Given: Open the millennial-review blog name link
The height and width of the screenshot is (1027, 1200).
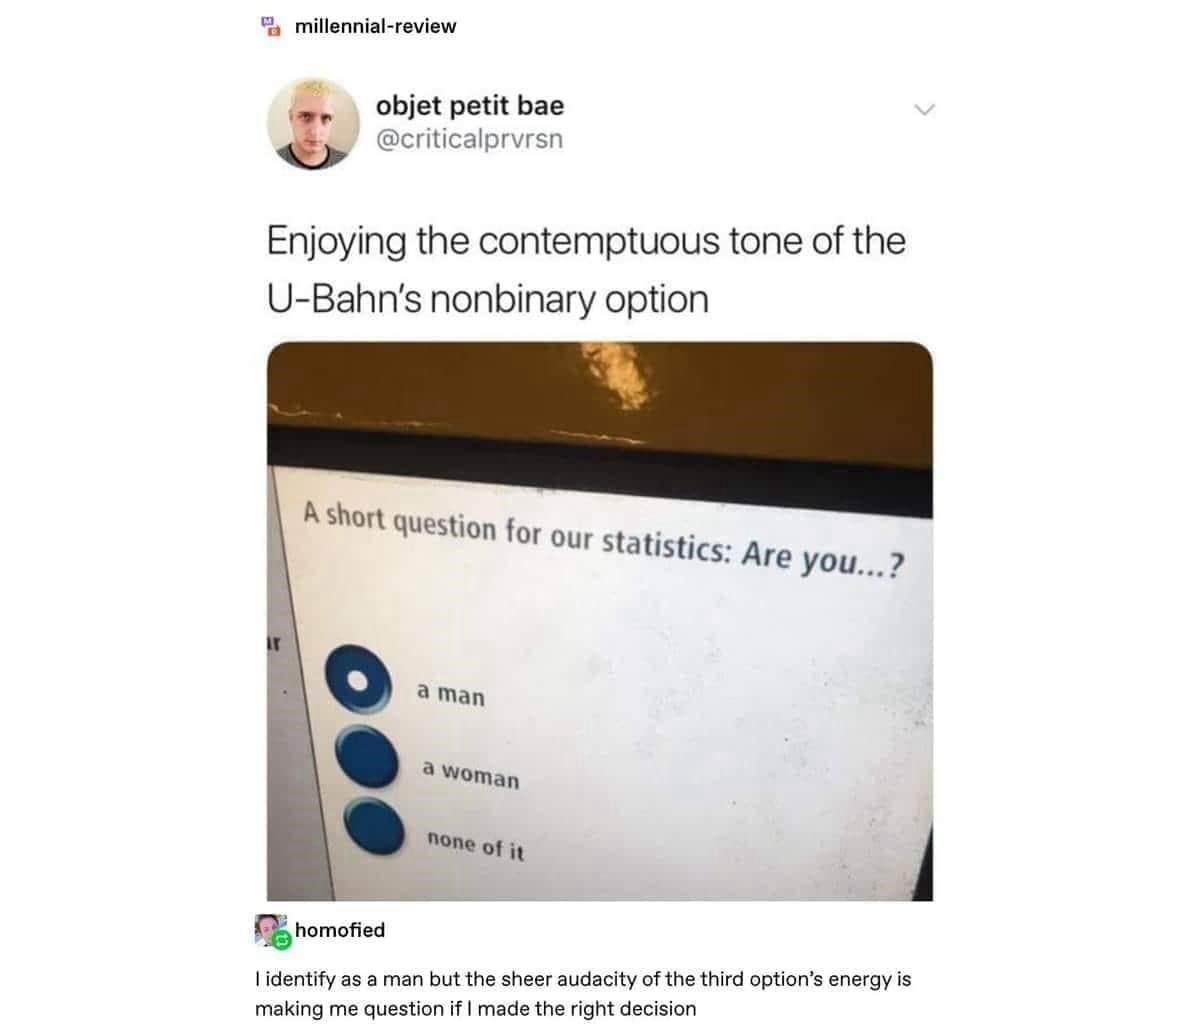Looking at the screenshot, I should 376,26.
